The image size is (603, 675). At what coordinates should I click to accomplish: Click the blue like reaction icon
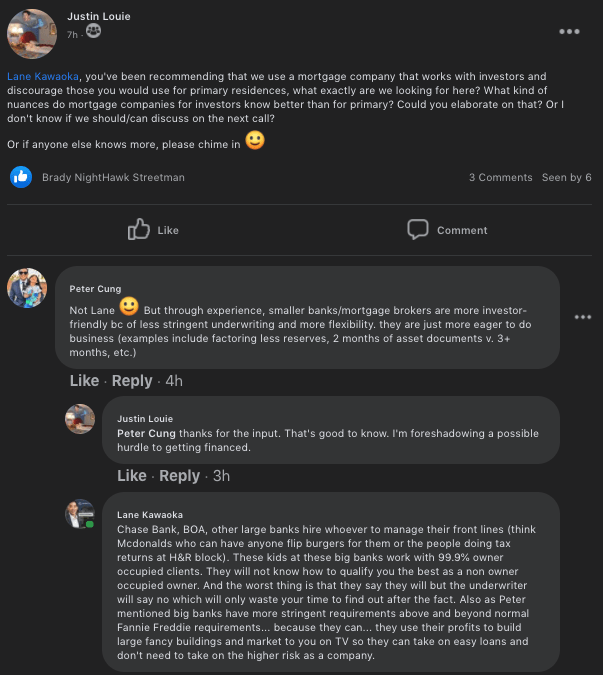pos(21,177)
